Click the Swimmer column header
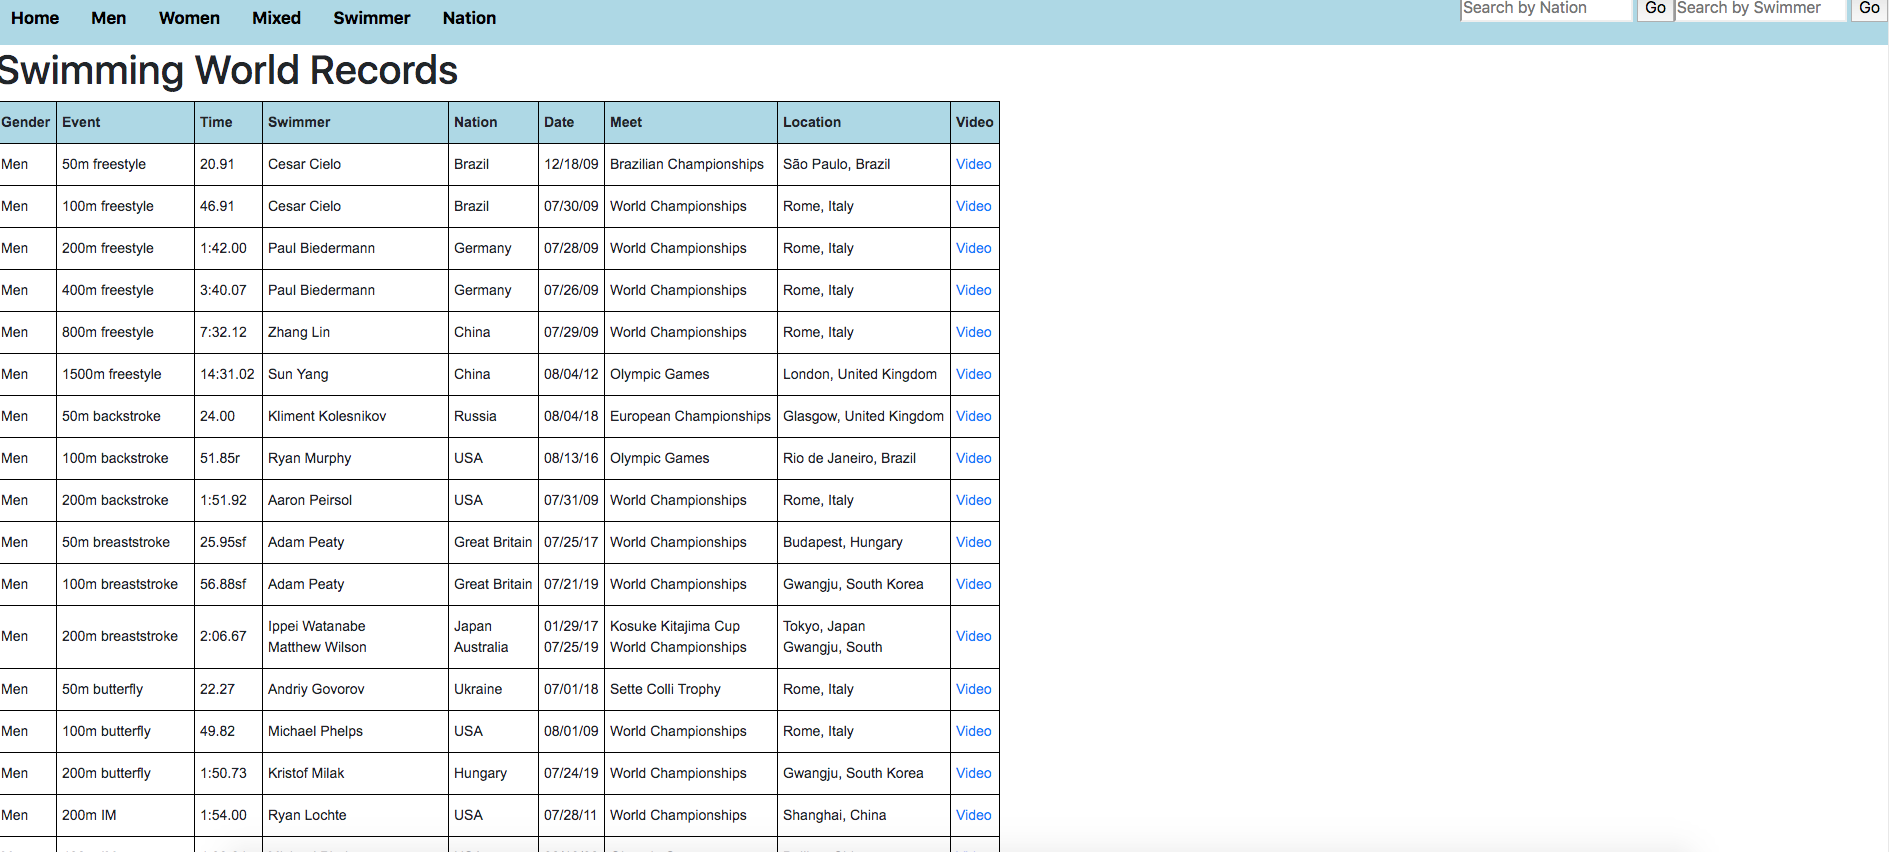Image resolution: width=1889 pixels, height=852 pixels. pos(355,122)
